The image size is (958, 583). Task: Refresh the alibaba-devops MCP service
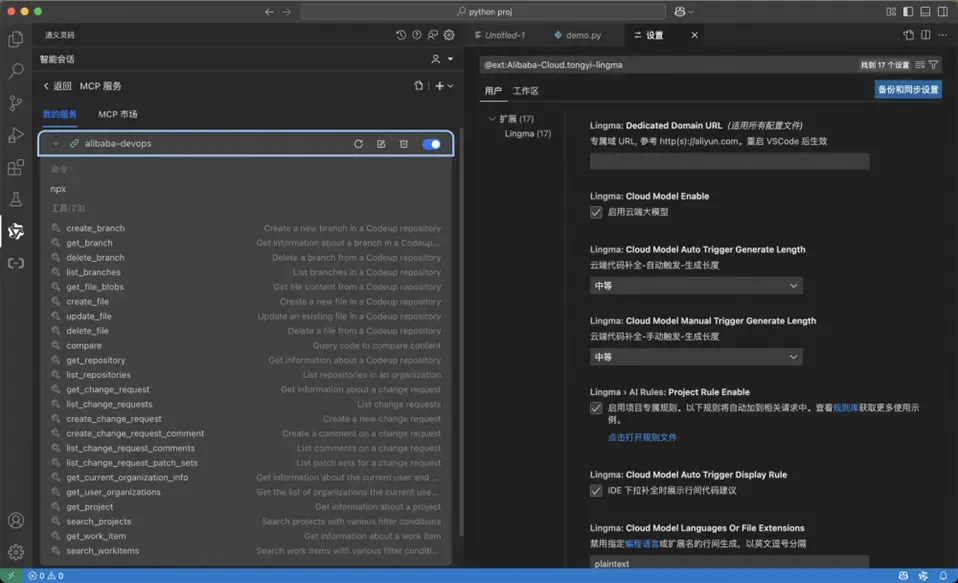pos(358,144)
